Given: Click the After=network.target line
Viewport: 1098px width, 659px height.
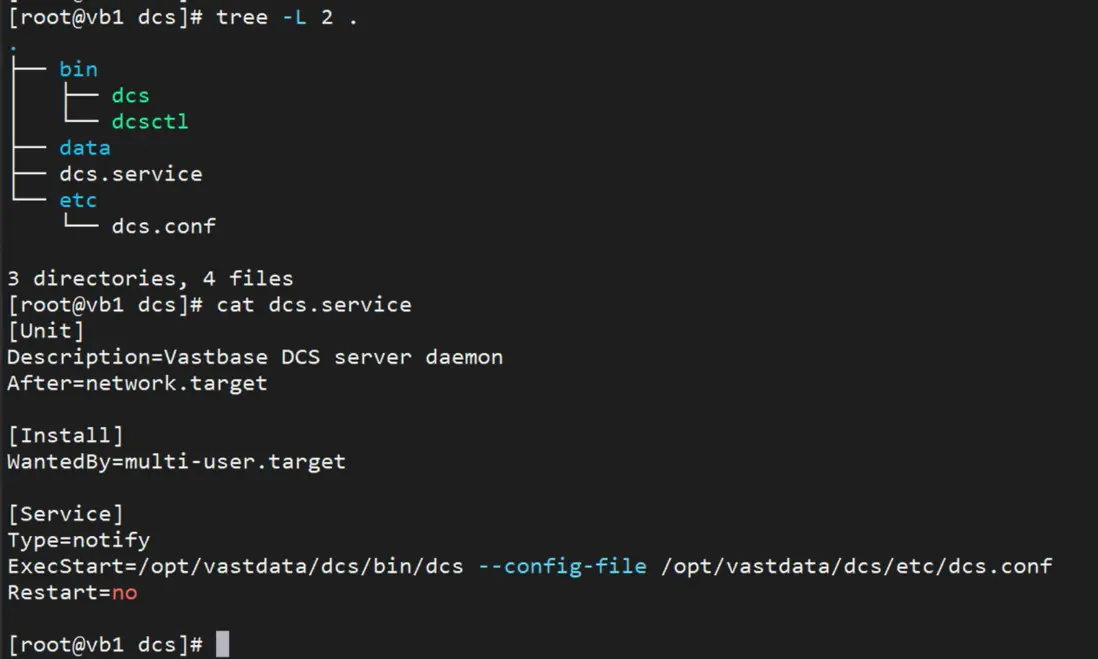Looking at the screenshot, I should tap(137, 383).
